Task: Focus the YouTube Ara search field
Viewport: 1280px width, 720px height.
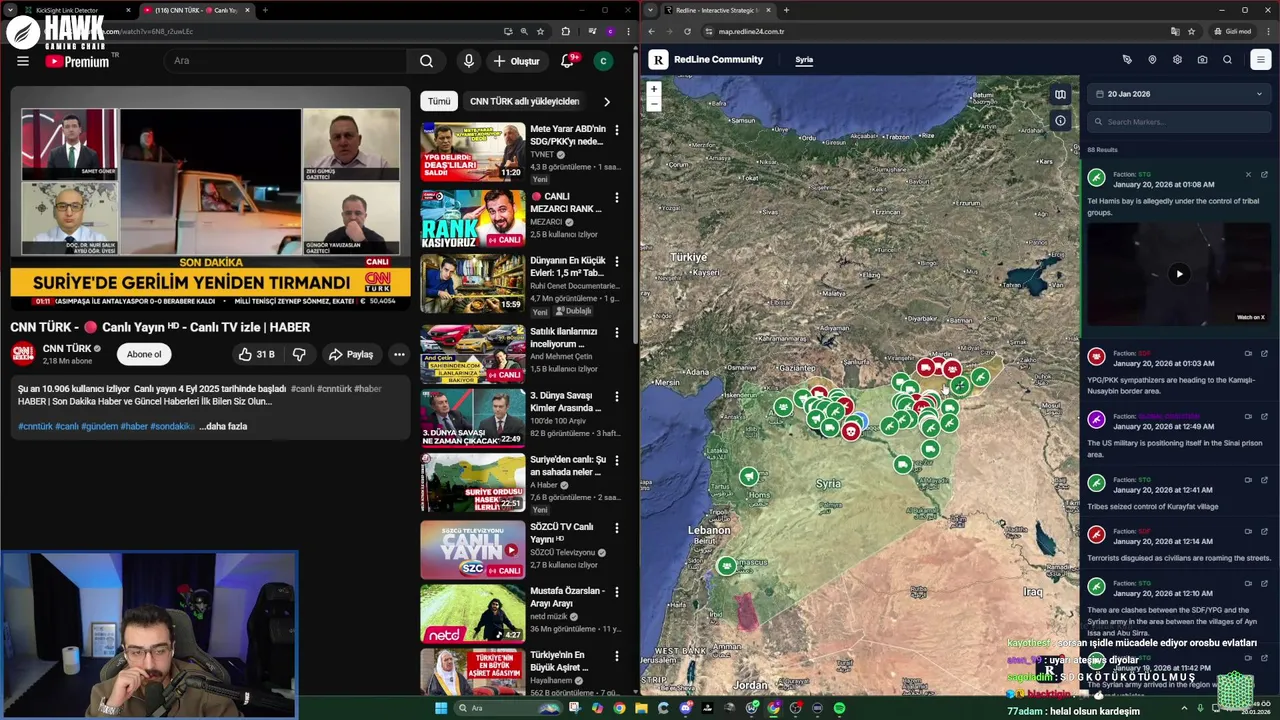Action: pyautogui.click(x=286, y=61)
